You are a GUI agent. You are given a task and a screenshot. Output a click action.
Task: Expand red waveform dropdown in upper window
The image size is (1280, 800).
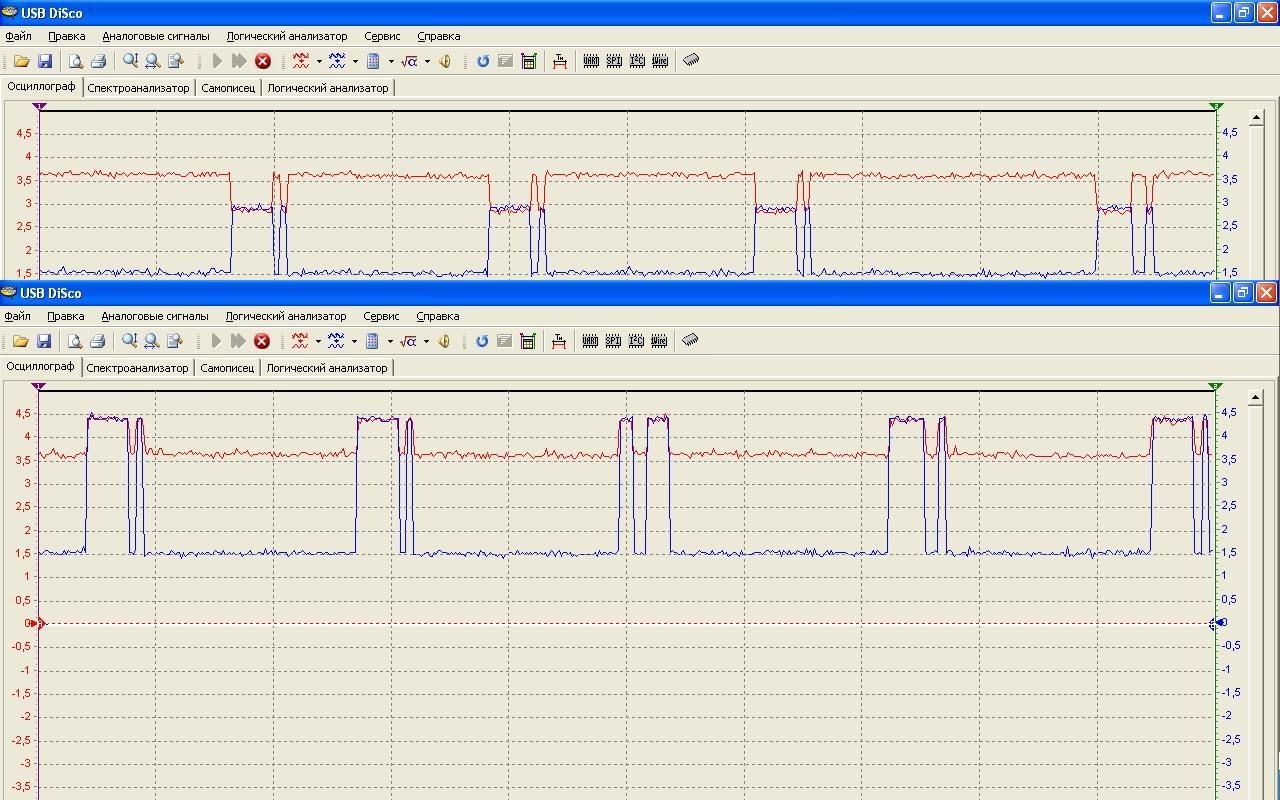319,61
